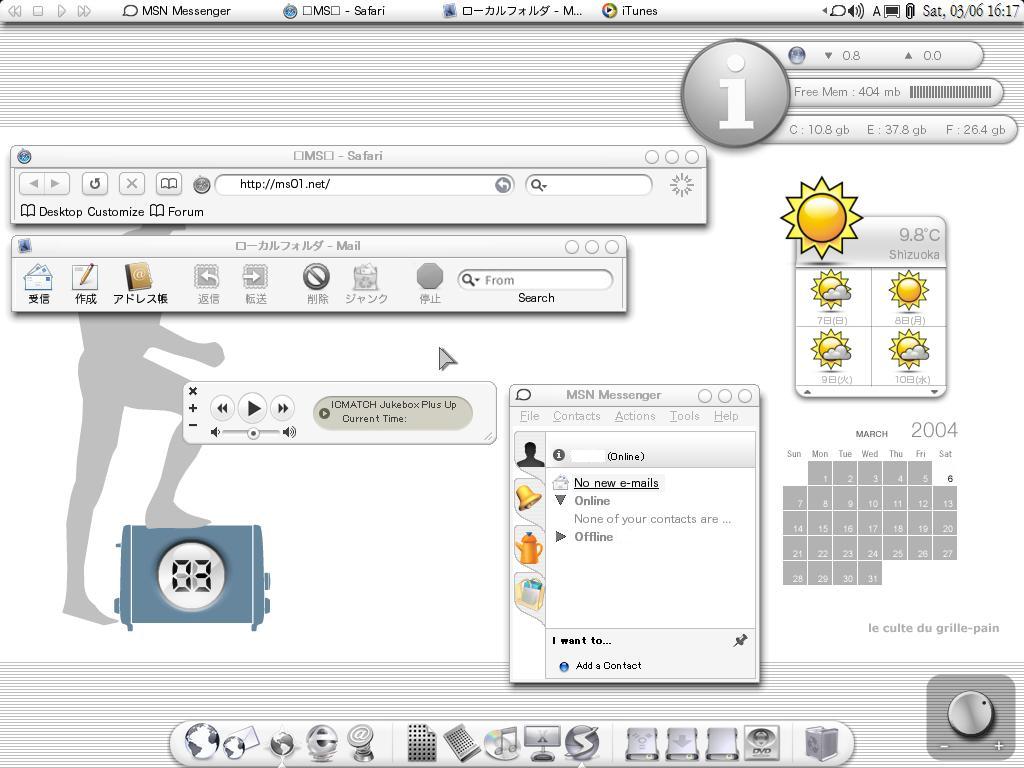Toggle the pin icon beside 'I want to...'

(741, 640)
